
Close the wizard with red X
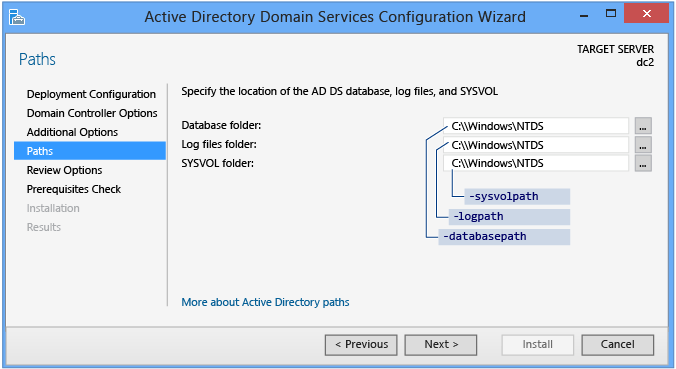646,13
